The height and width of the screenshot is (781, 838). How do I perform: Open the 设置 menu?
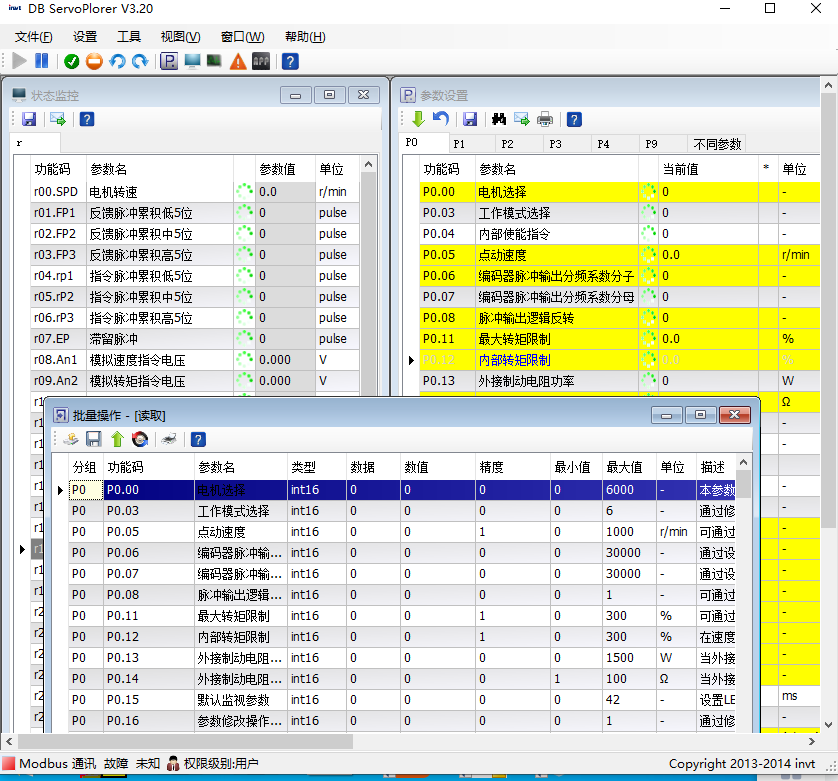pyautogui.click(x=85, y=37)
